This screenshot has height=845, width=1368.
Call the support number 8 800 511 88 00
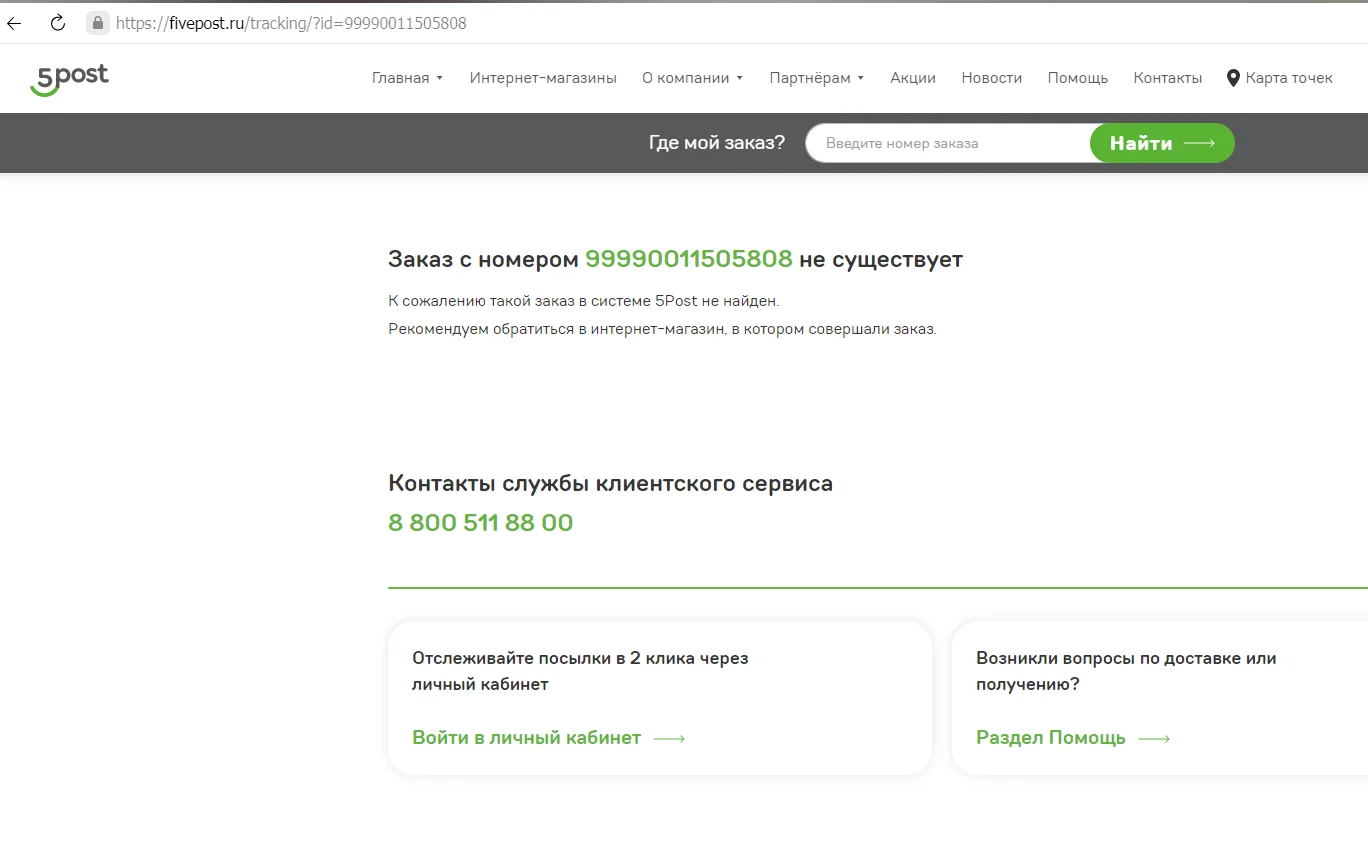[481, 523]
